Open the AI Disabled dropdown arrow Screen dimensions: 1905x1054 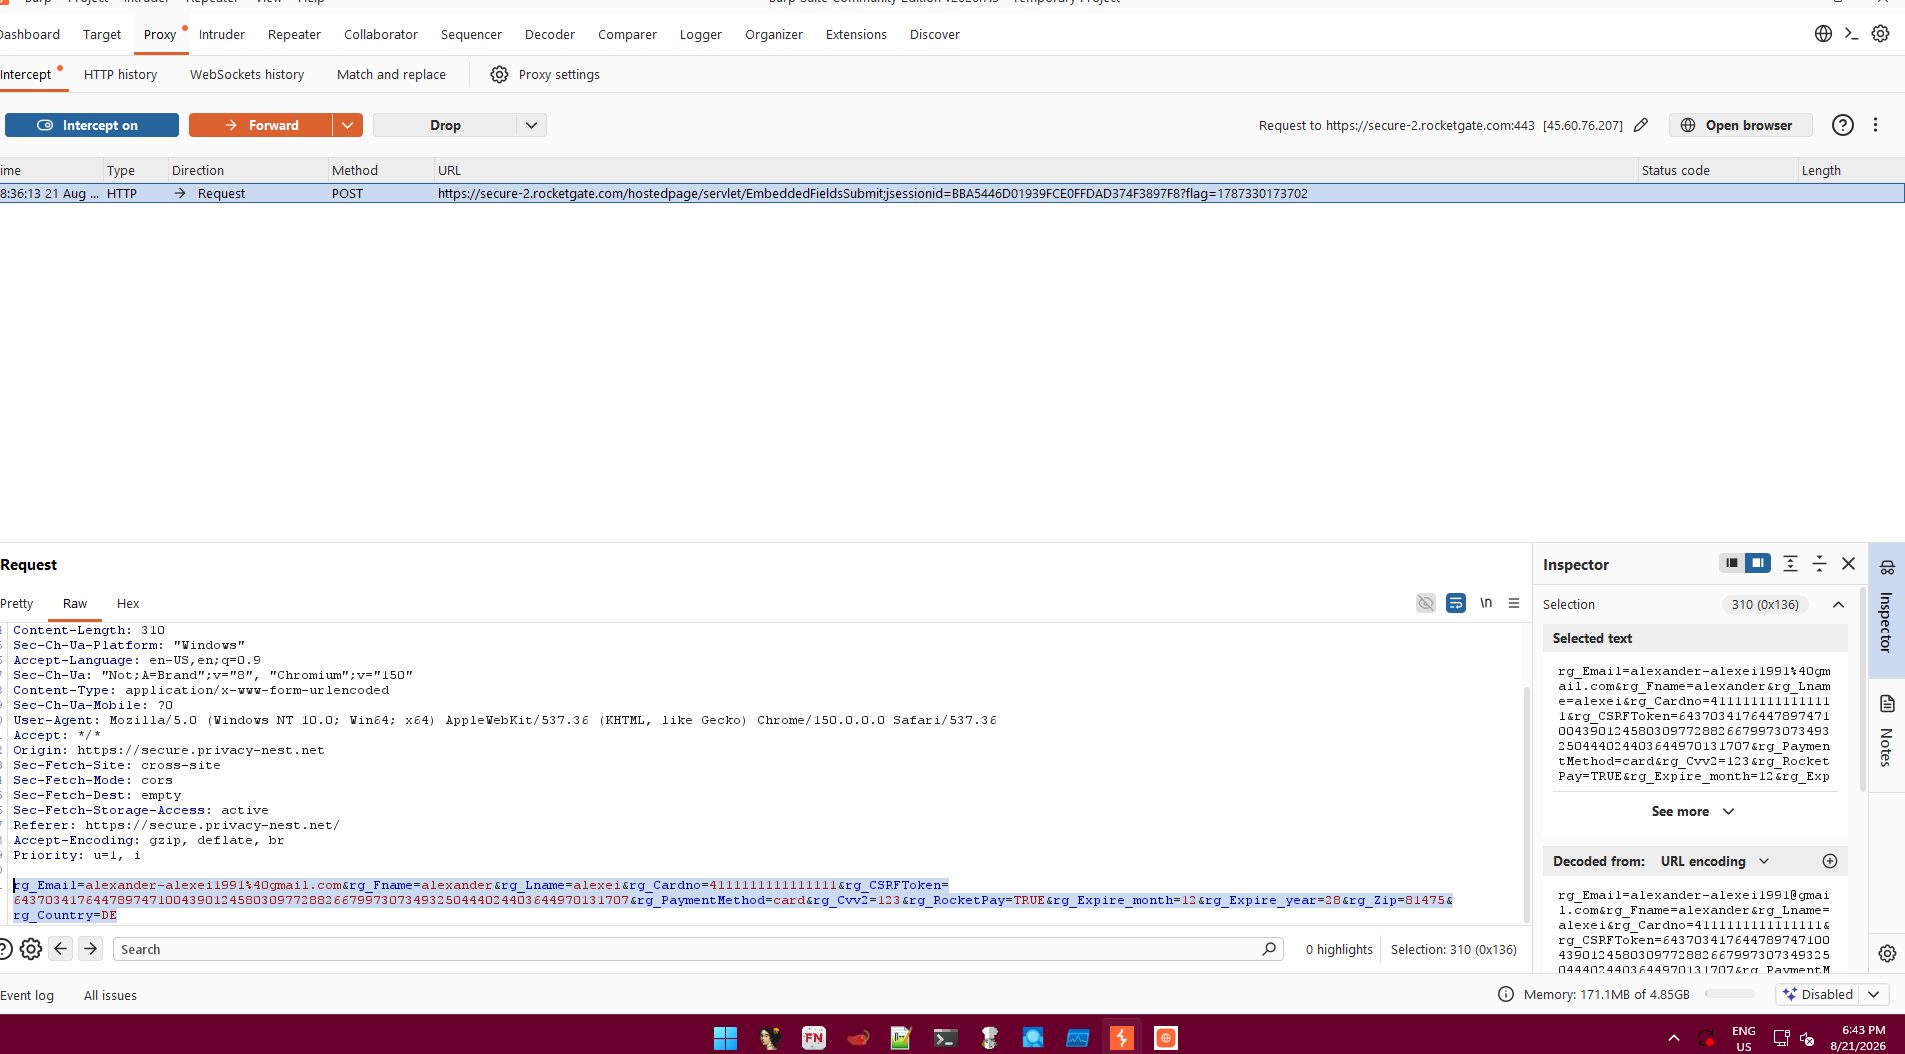click(x=1874, y=994)
